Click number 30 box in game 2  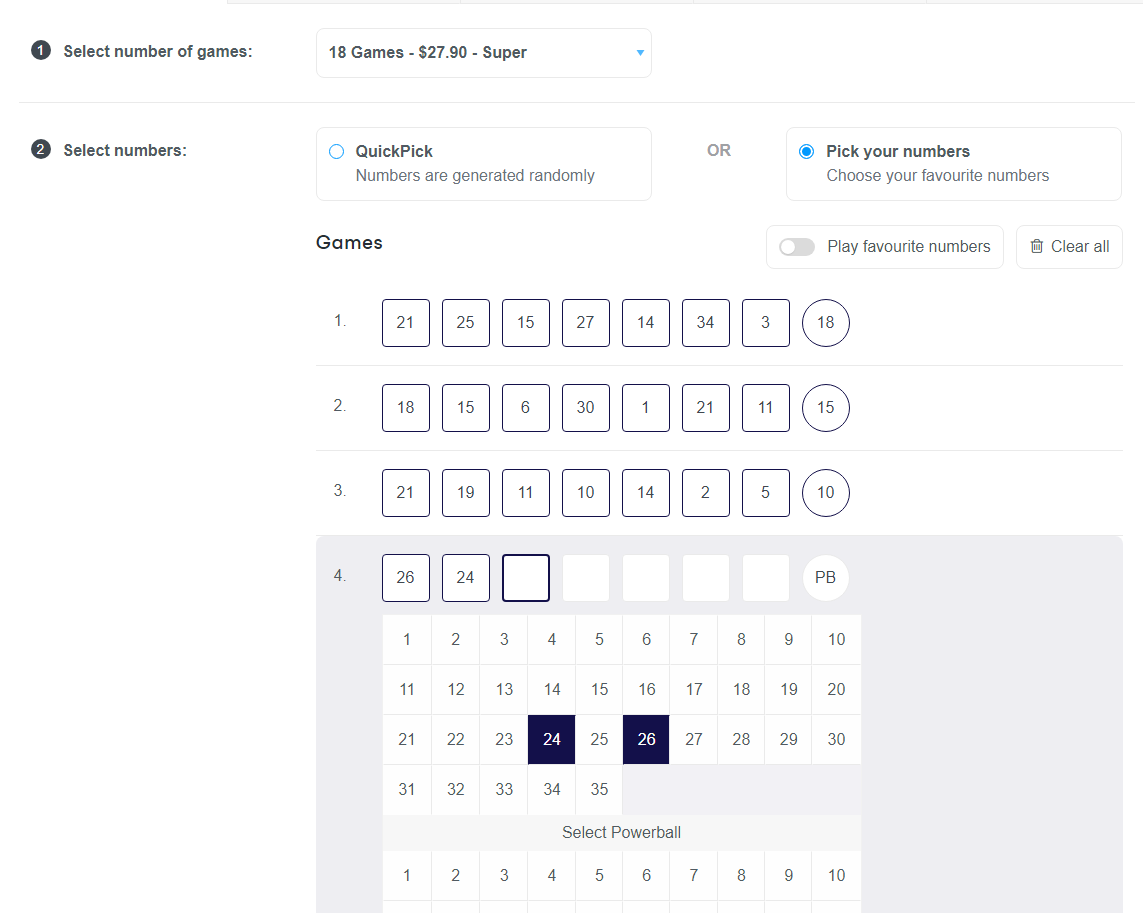(x=585, y=408)
